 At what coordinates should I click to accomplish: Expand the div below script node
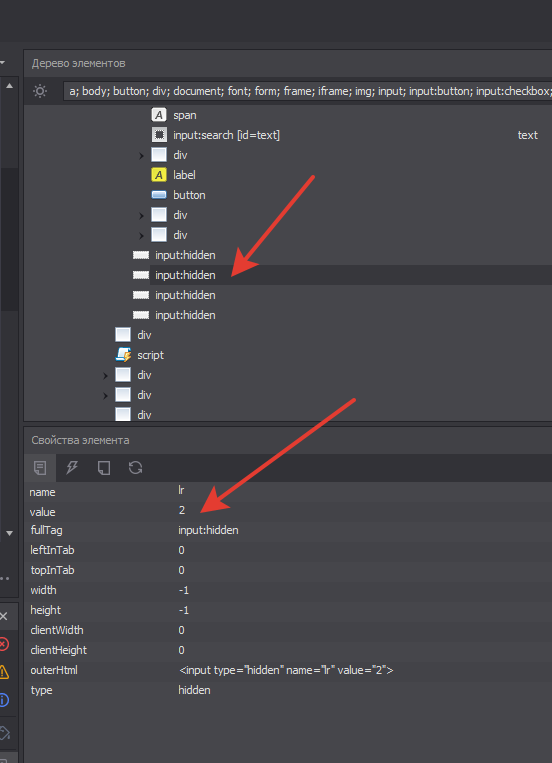click(x=105, y=376)
